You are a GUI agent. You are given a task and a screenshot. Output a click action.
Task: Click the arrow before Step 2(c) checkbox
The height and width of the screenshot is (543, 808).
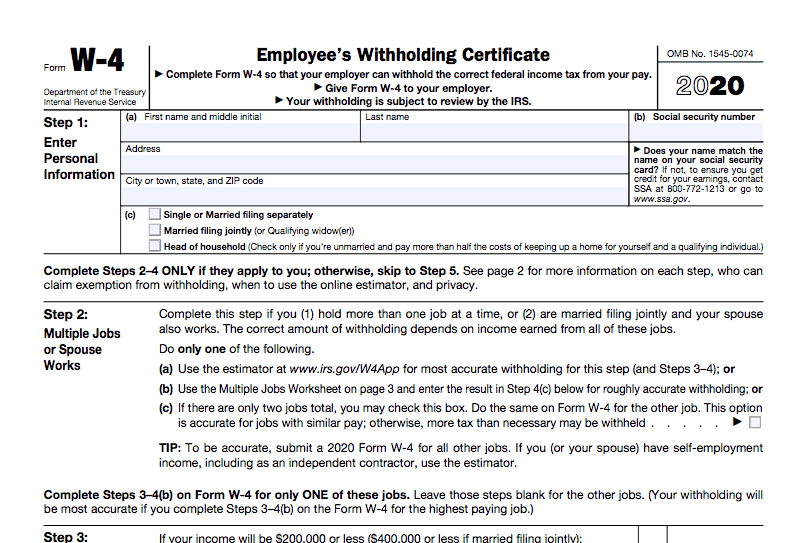(x=737, y=422)
